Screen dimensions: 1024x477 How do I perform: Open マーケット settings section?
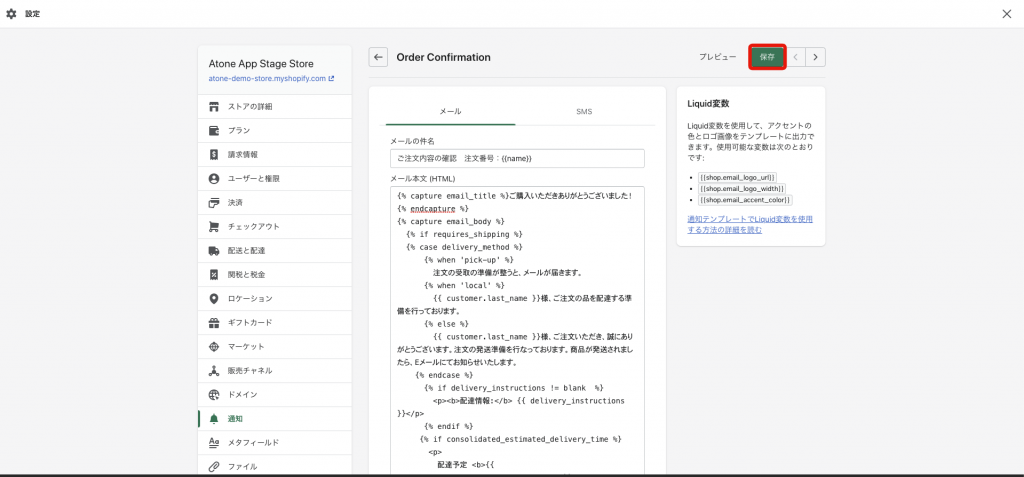(275, 346)
